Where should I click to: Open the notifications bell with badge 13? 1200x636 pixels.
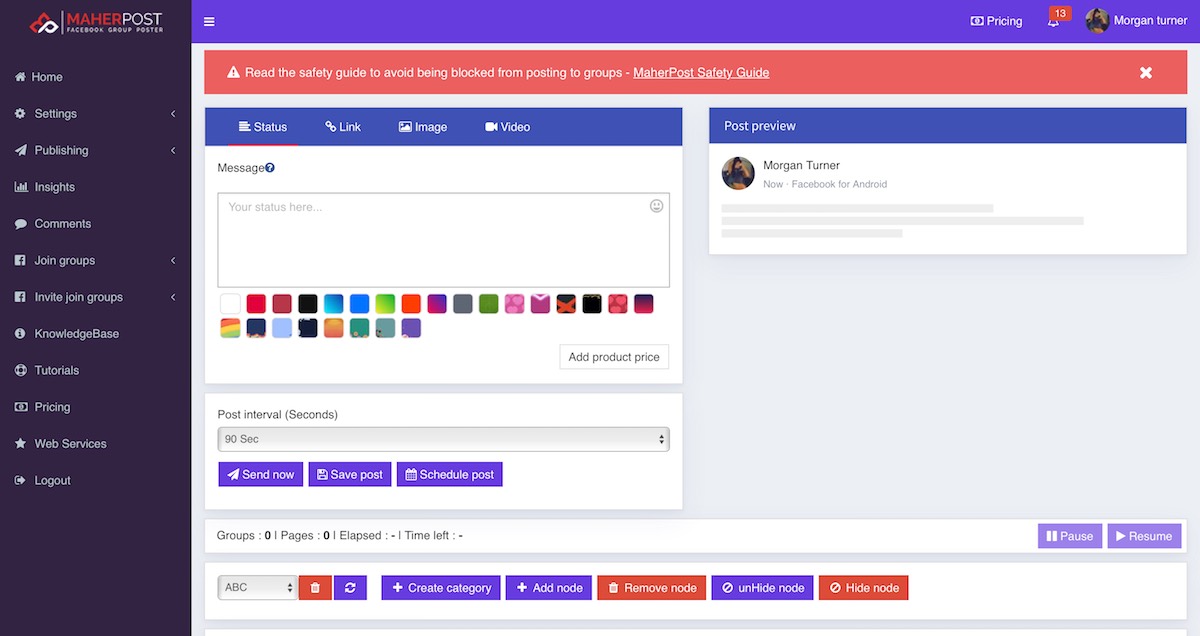coord(1054,20)
